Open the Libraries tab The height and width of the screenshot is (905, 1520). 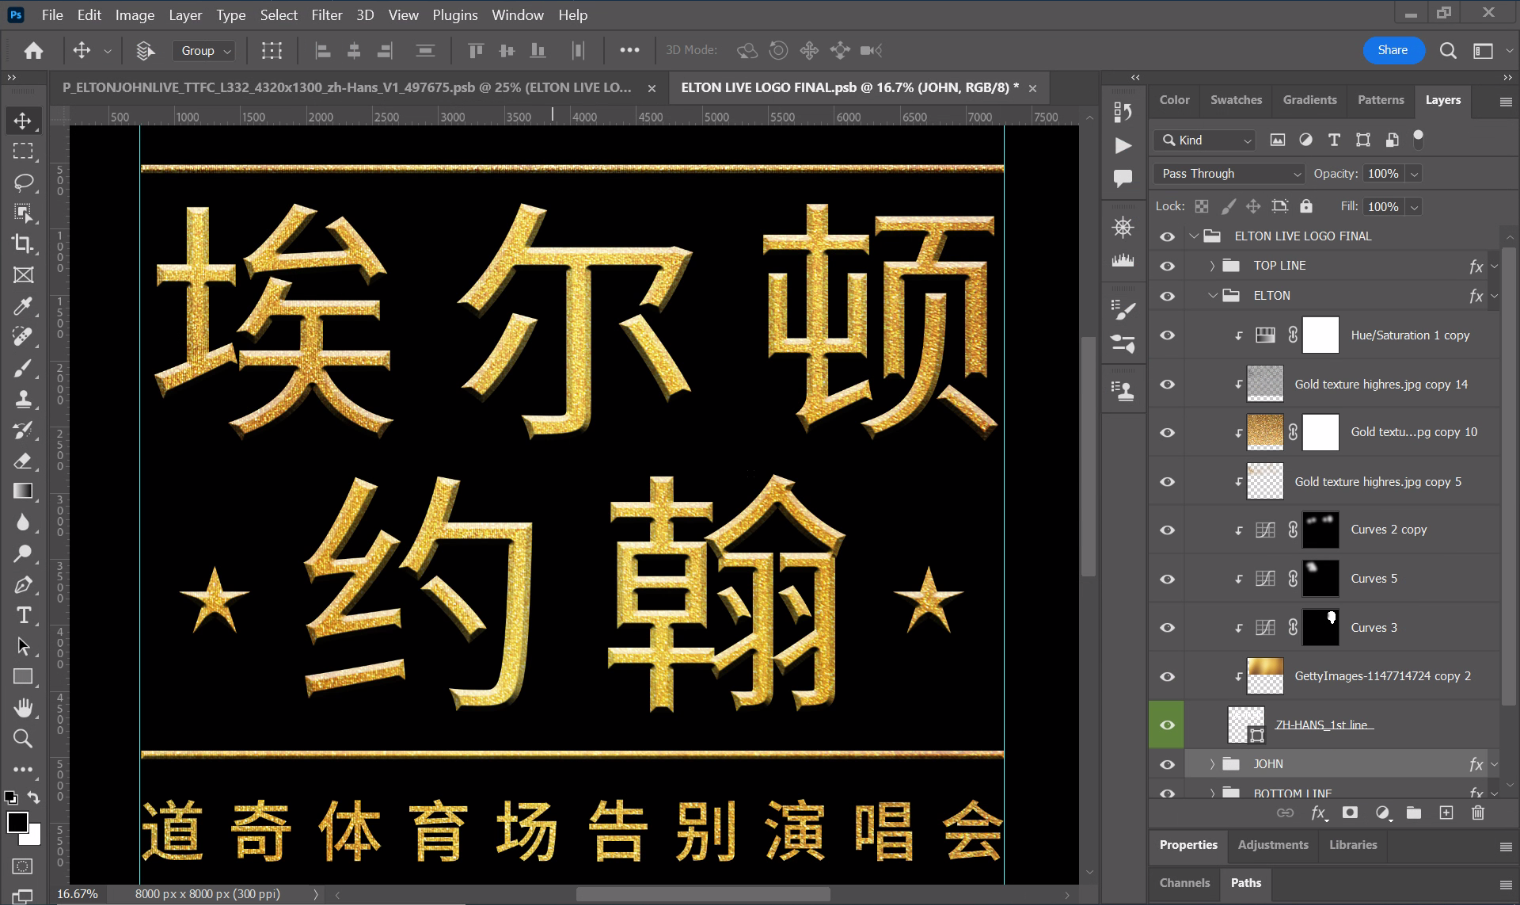(1353, 845)
